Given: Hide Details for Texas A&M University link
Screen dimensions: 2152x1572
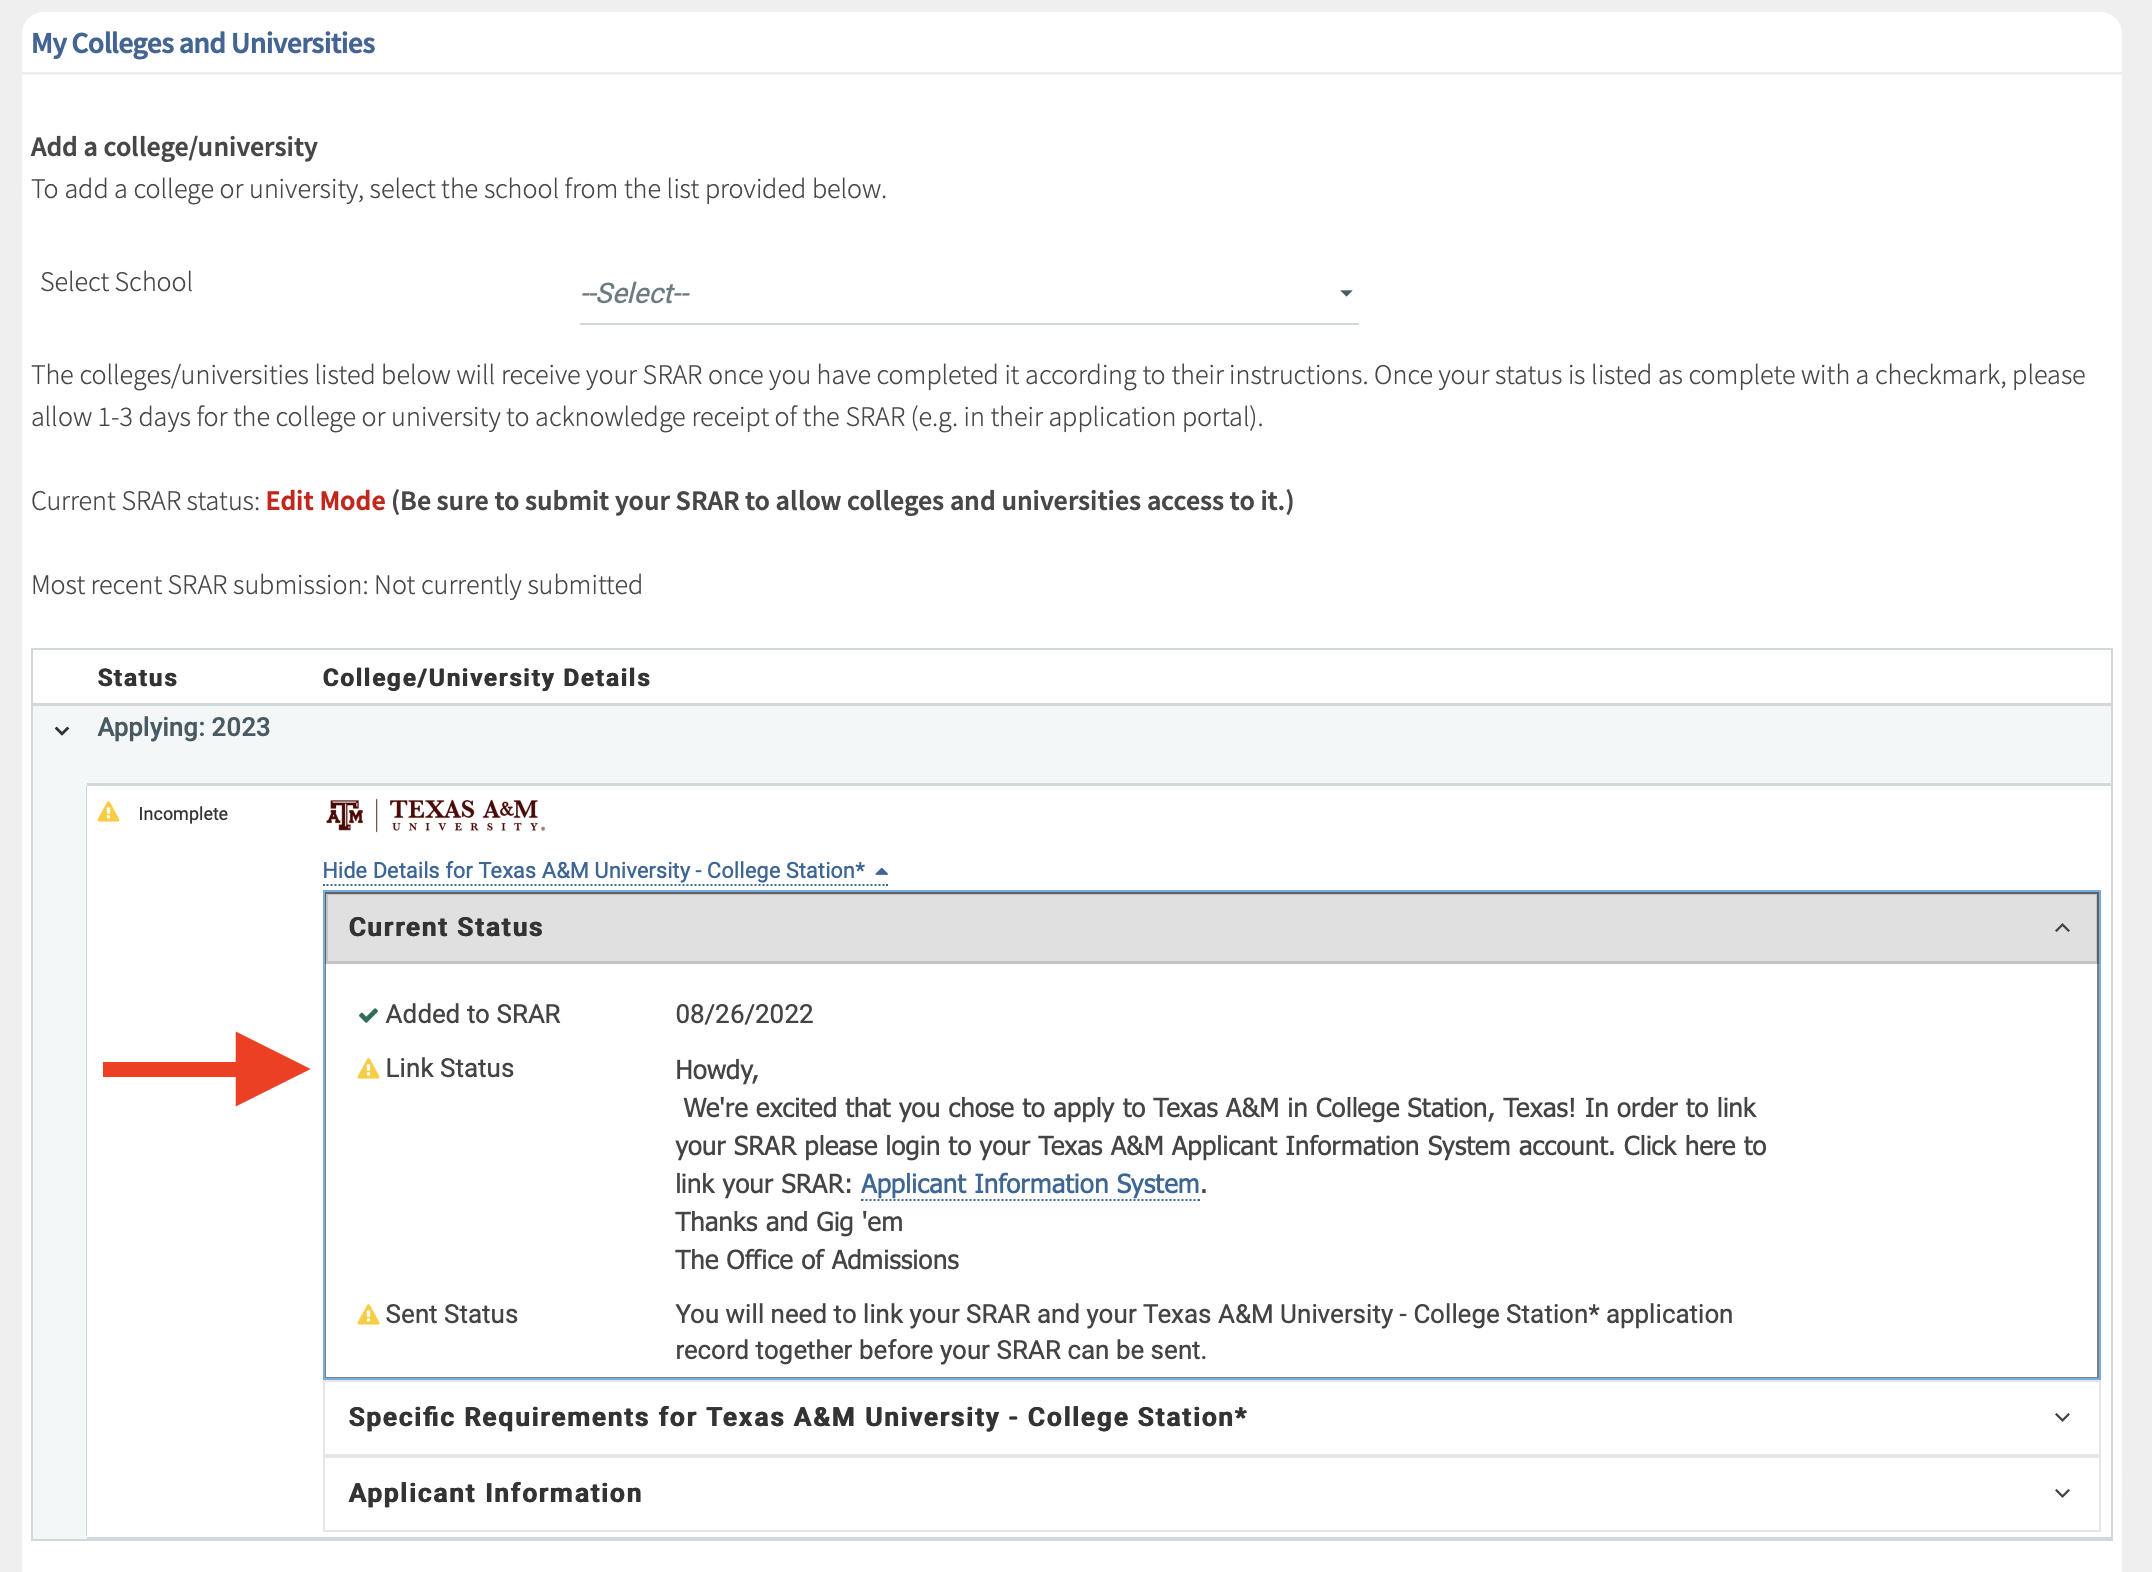Looking at the screenshot, I should point(593,871).
